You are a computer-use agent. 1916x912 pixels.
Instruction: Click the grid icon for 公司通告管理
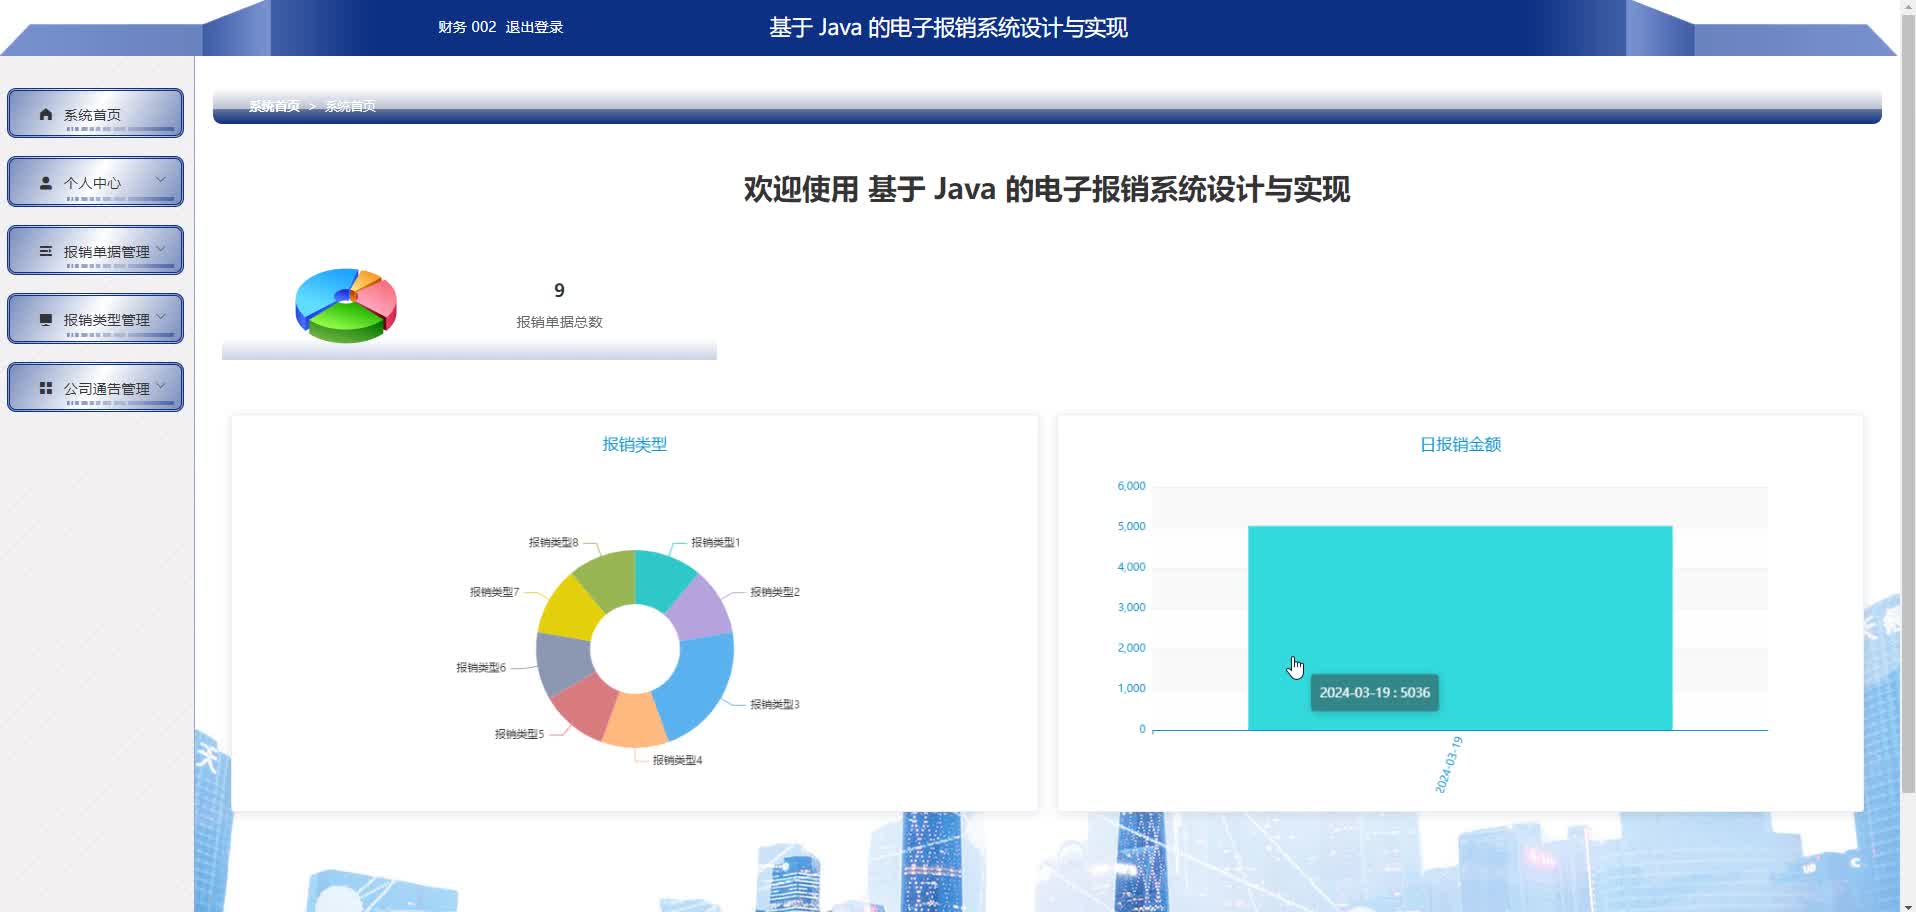(46, 388)
